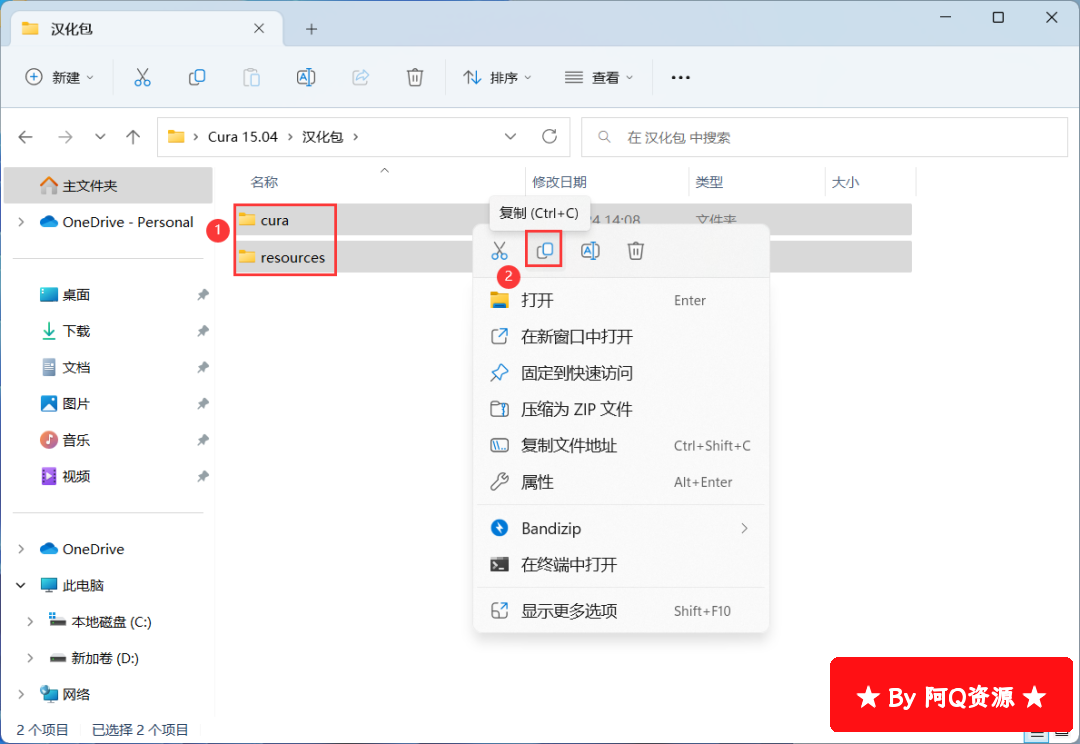The width and height of the screenshot is (1080, 744).
Task: Open the 查看 view dropdown
Action: 599,77
